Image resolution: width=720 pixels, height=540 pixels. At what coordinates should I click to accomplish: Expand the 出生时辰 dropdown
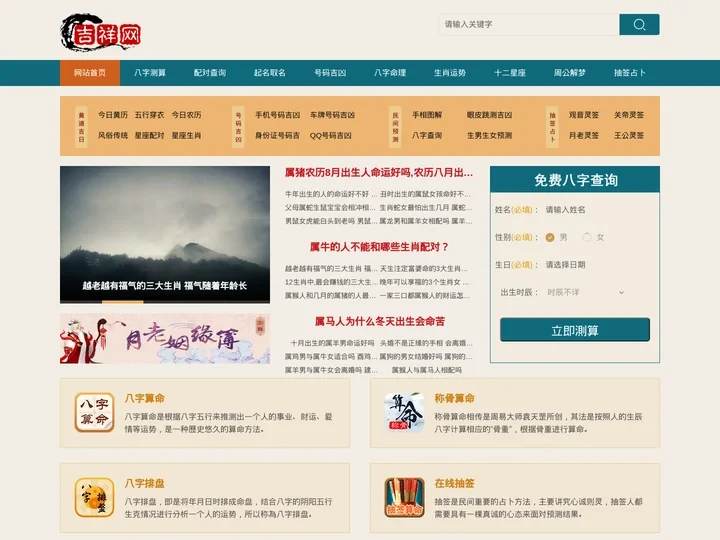tap(585, 292)
